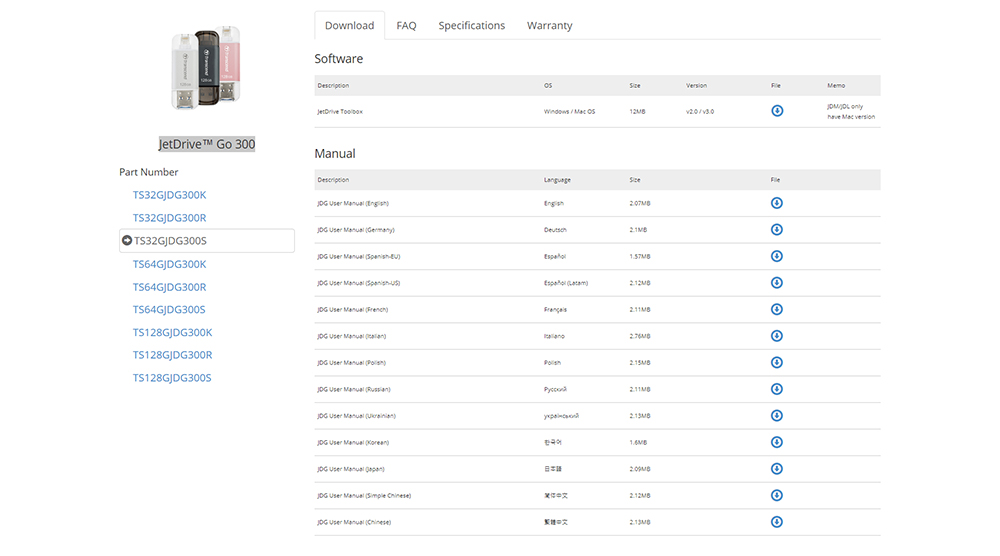The height and width of the screenshot is (556, 1000).
Task: Download the Japan JDG User Manual
Action: [777, 469]
